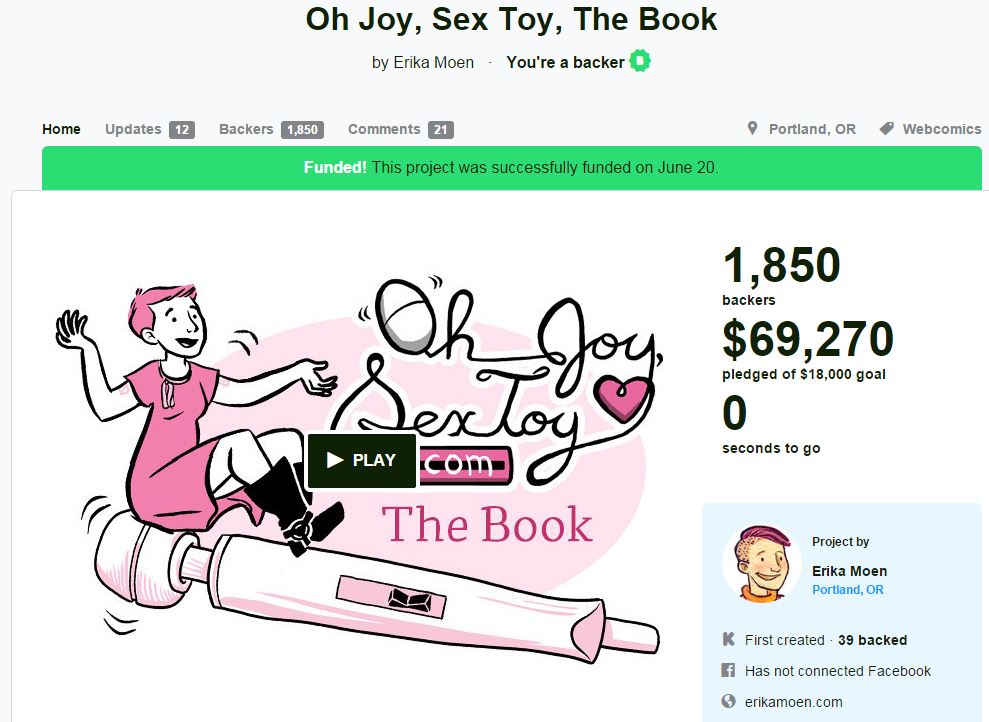Click the globe website icon

tap(728, 701)
